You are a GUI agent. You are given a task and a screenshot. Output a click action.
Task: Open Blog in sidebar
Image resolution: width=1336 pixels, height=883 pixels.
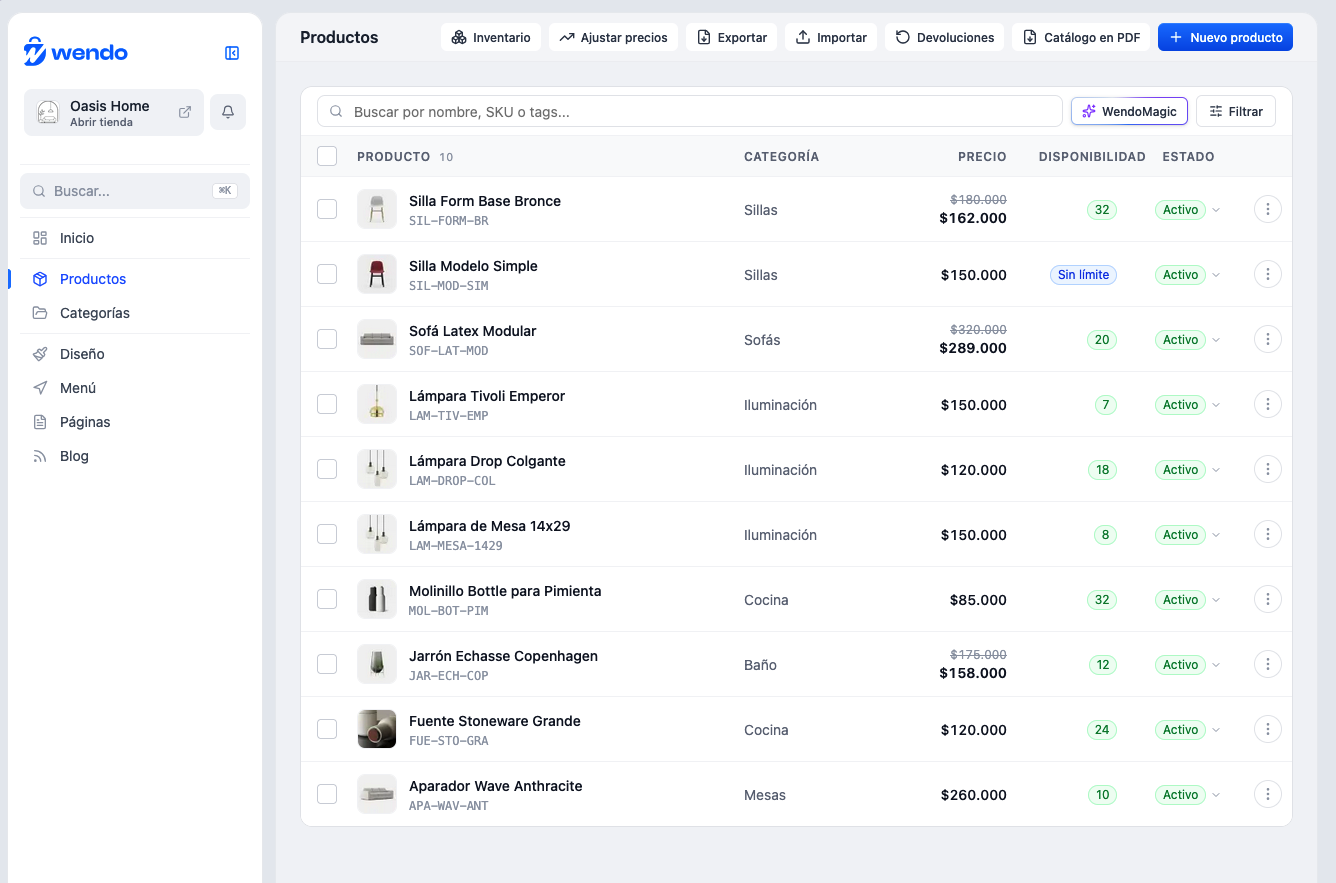[x=135, y=456]
